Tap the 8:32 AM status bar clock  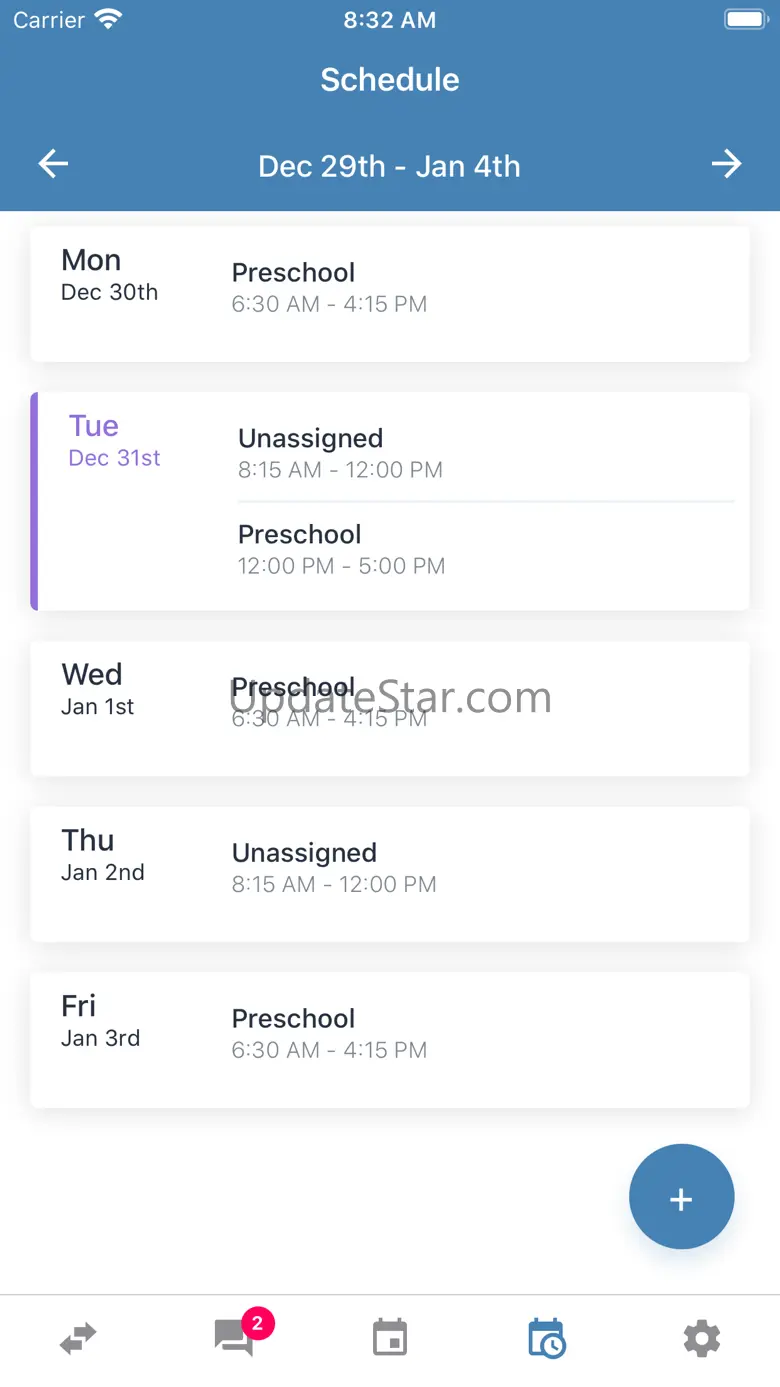389,20
